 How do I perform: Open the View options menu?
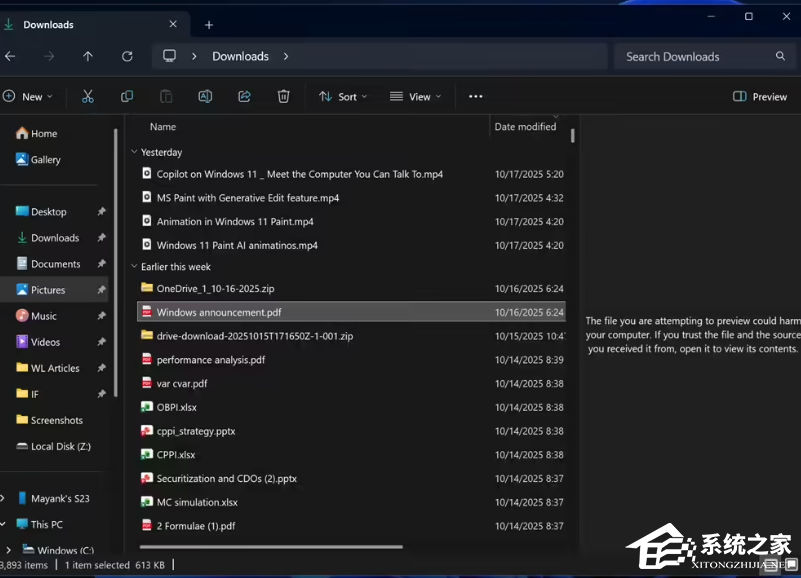(415, 96)
